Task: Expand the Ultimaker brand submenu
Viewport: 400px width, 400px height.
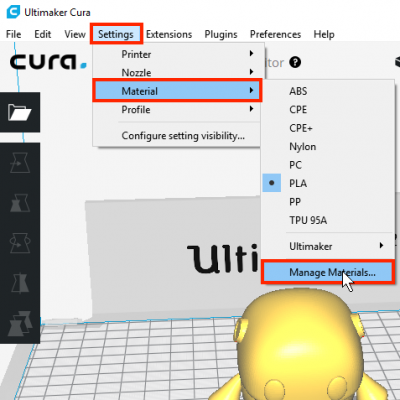Action: click(328, 246)
